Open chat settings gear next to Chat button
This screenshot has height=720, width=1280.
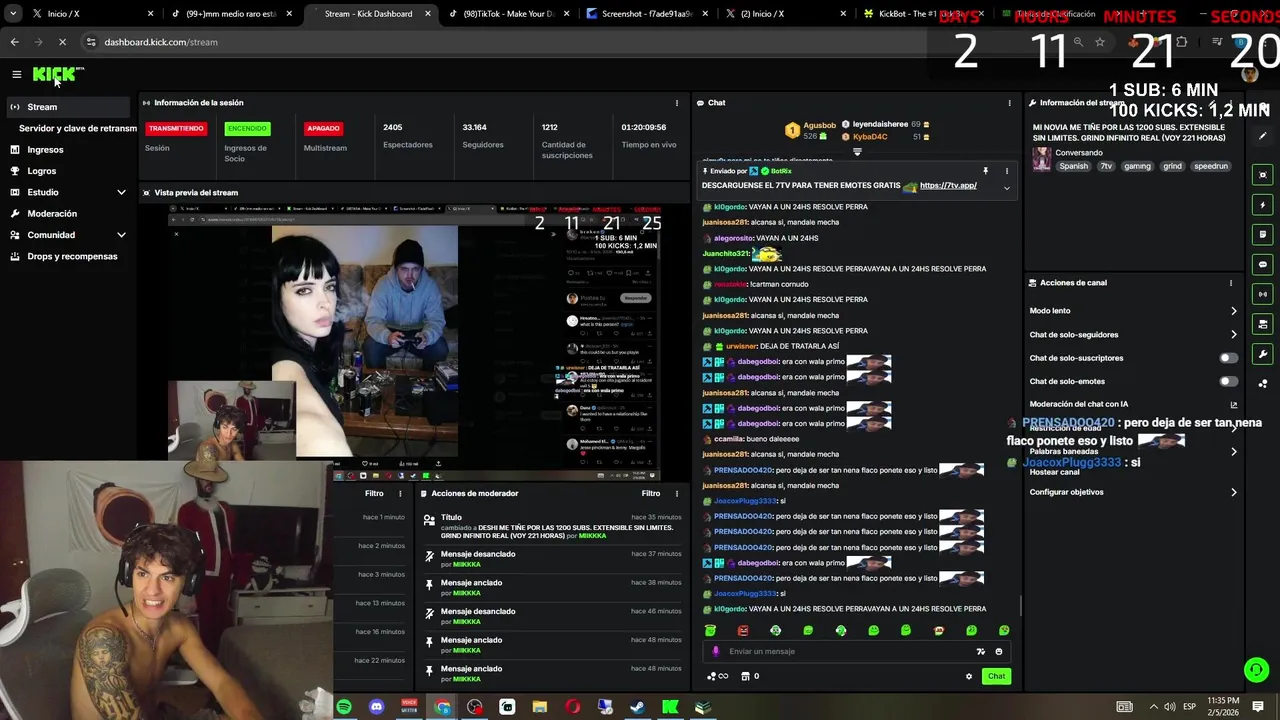tap(968, 676)
